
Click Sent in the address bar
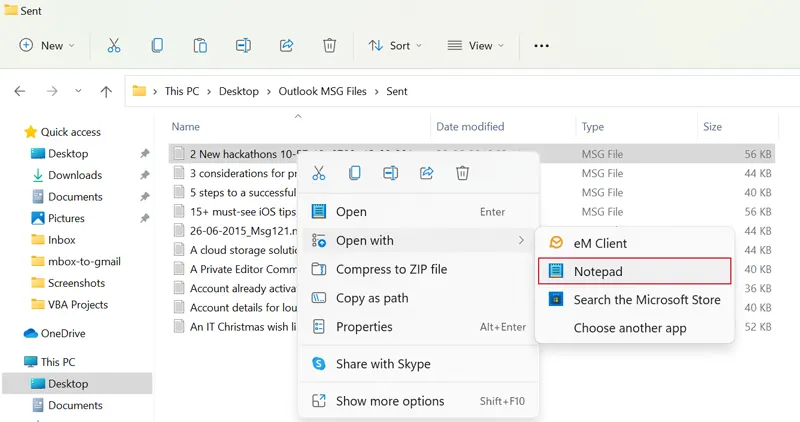click(396, 91)
